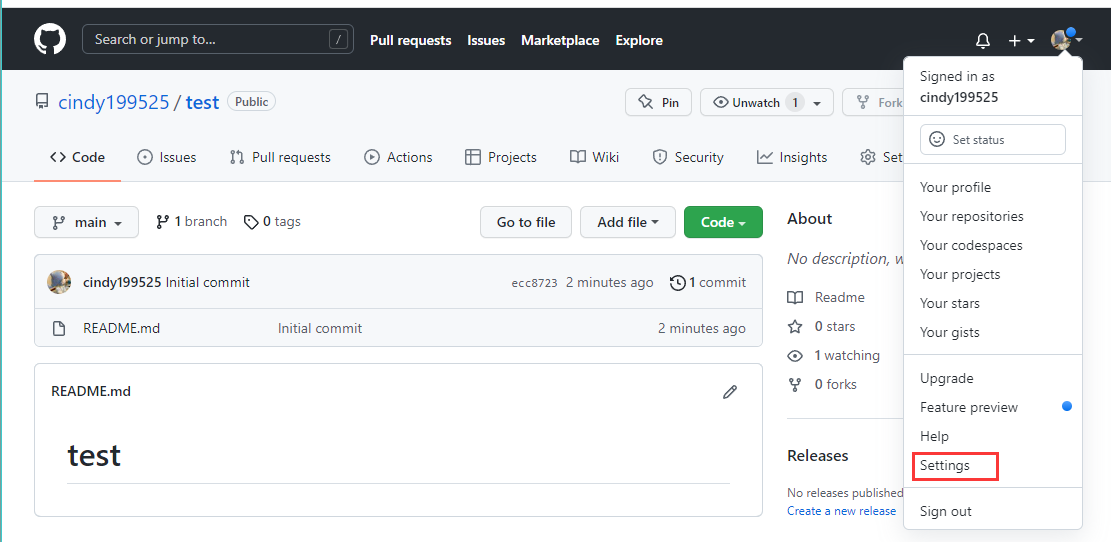Switch to the Security tab
This screenshot has width=1111, height=542.
click(x=687, y=157)
